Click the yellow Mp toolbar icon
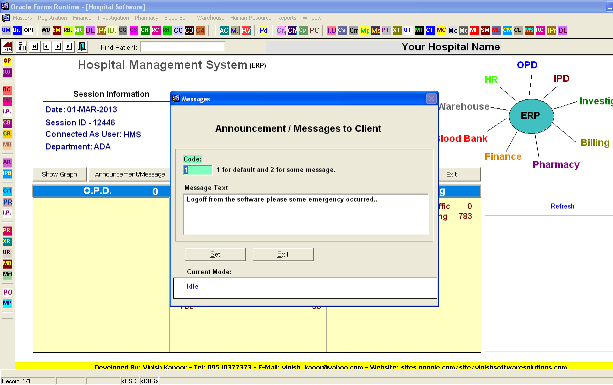The image size is (613, 385). point(365,30)
